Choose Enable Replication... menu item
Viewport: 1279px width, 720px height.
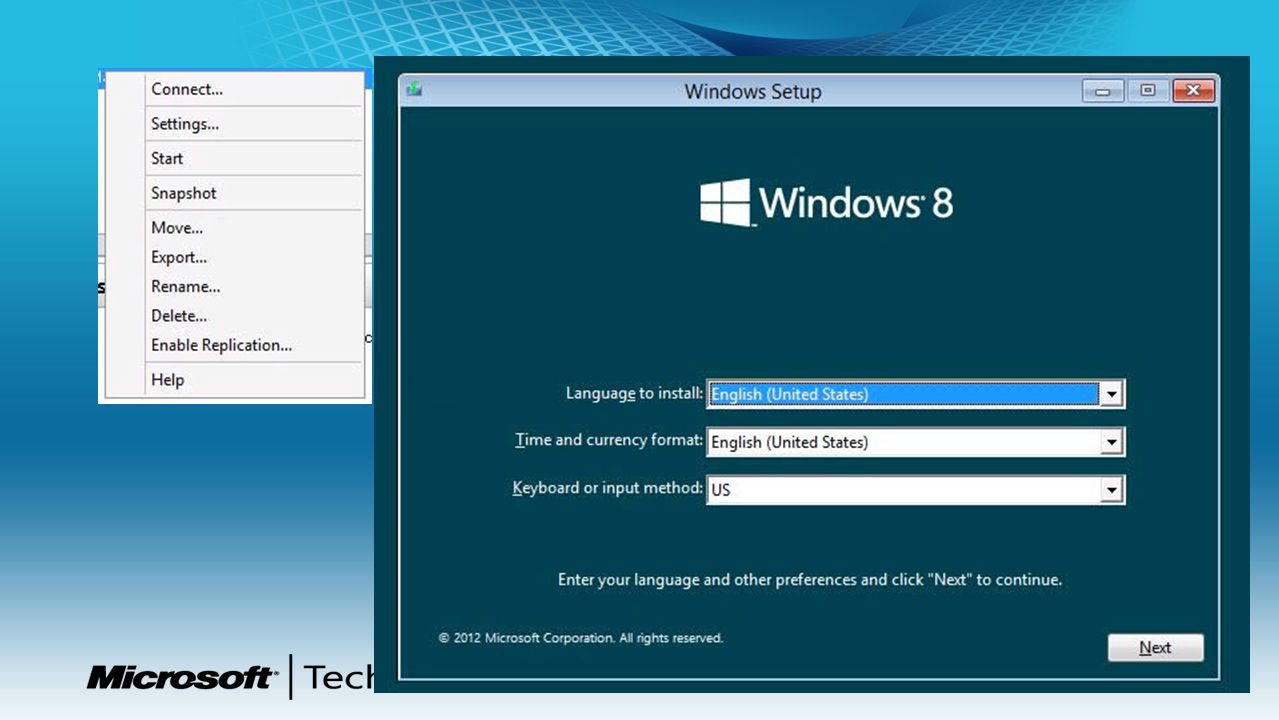[222, 345]
